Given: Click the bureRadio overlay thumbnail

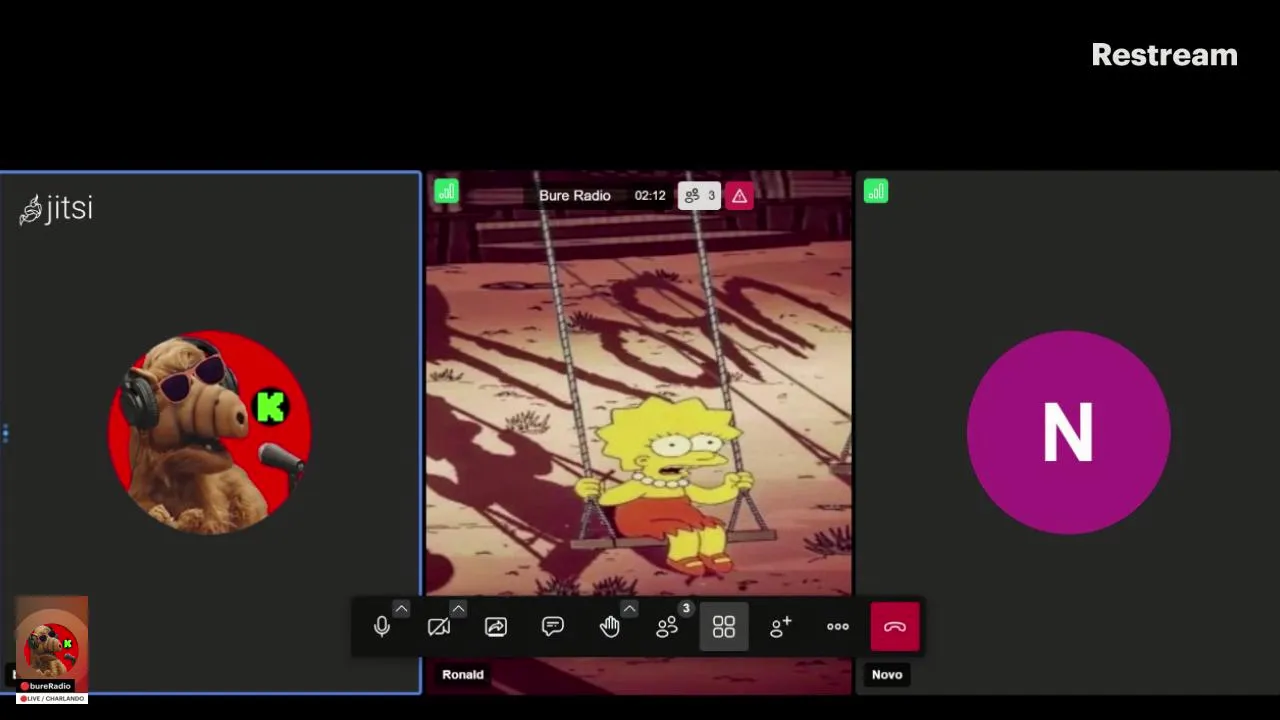Looking at the screenshot, I should 52,650.
